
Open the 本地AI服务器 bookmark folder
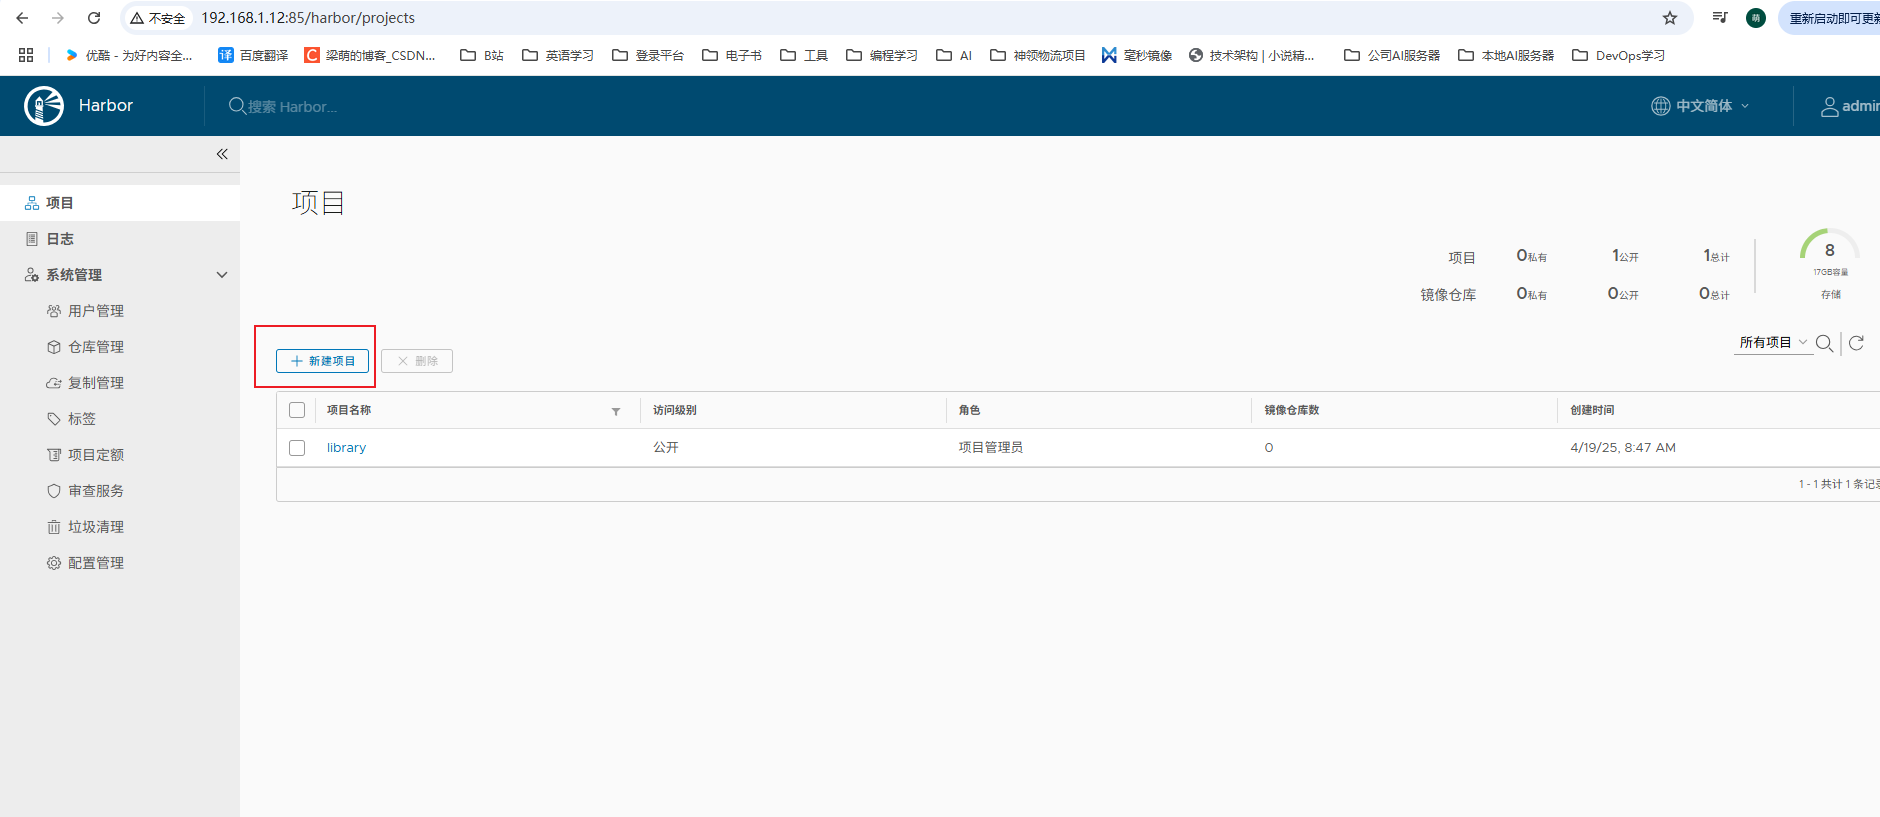click(1506, 55)
